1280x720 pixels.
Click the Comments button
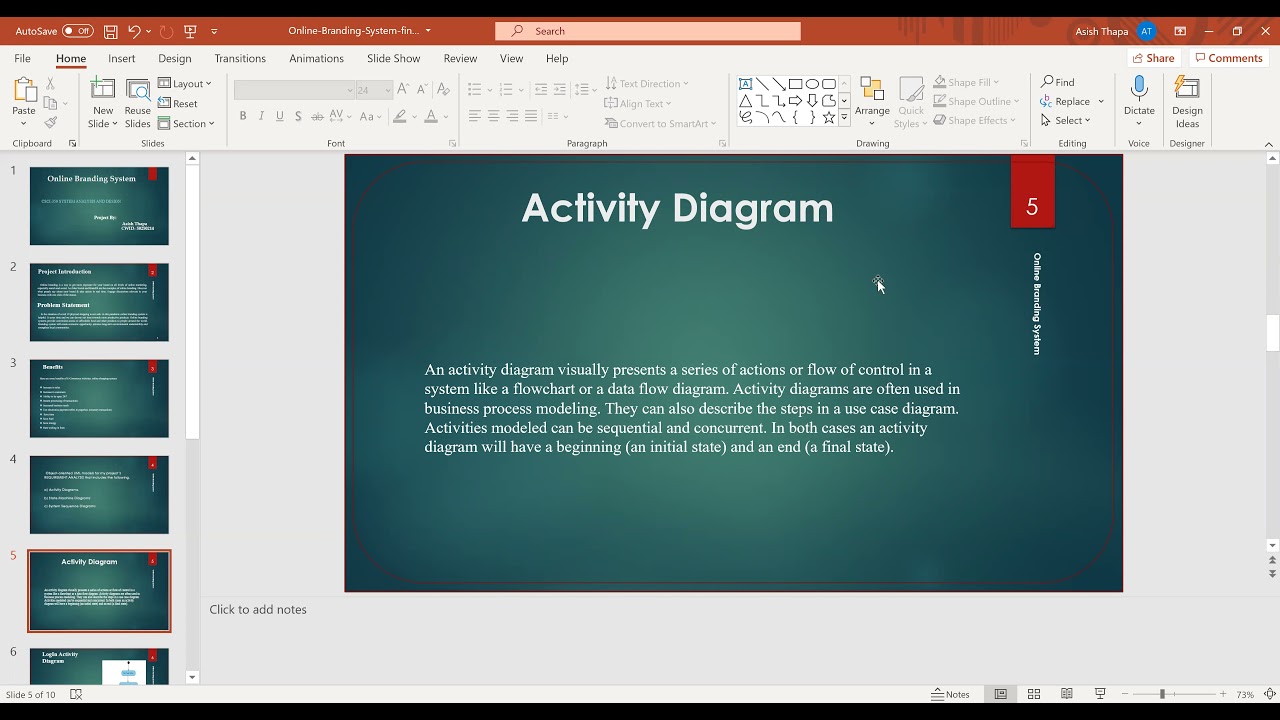pos(1229,58)
